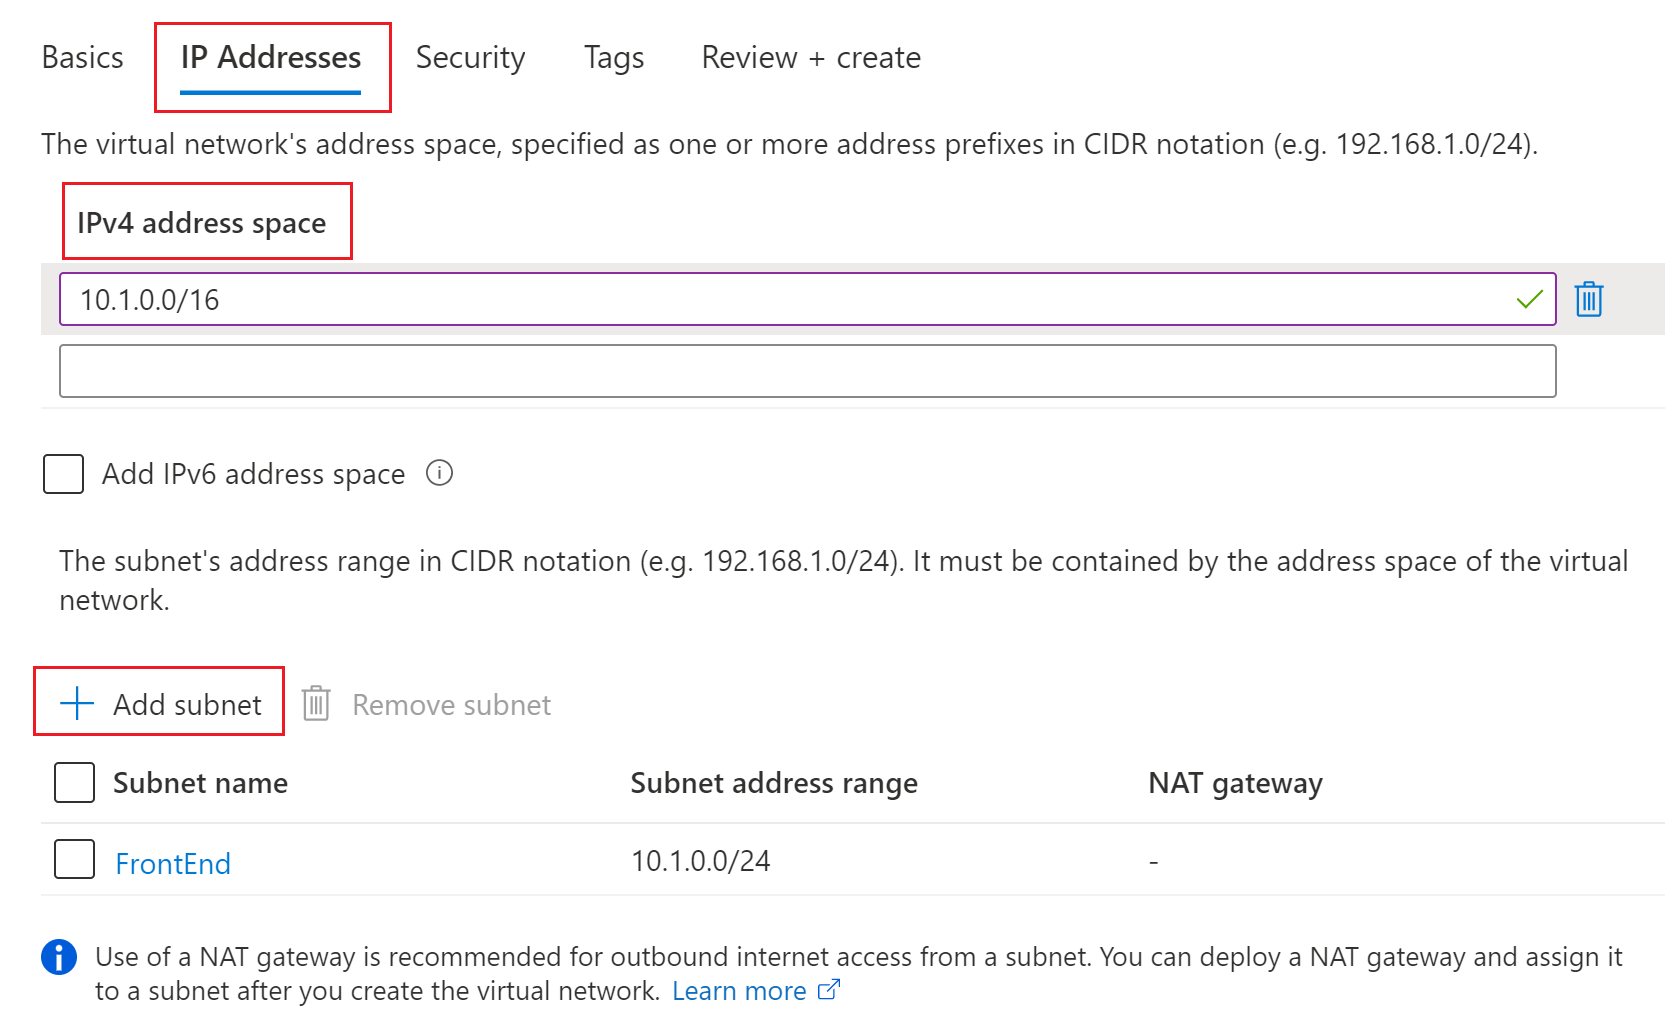Screen dimensions: 1677x1023
Task: Select the IP Addresses tab
Action: pos(271,58)
